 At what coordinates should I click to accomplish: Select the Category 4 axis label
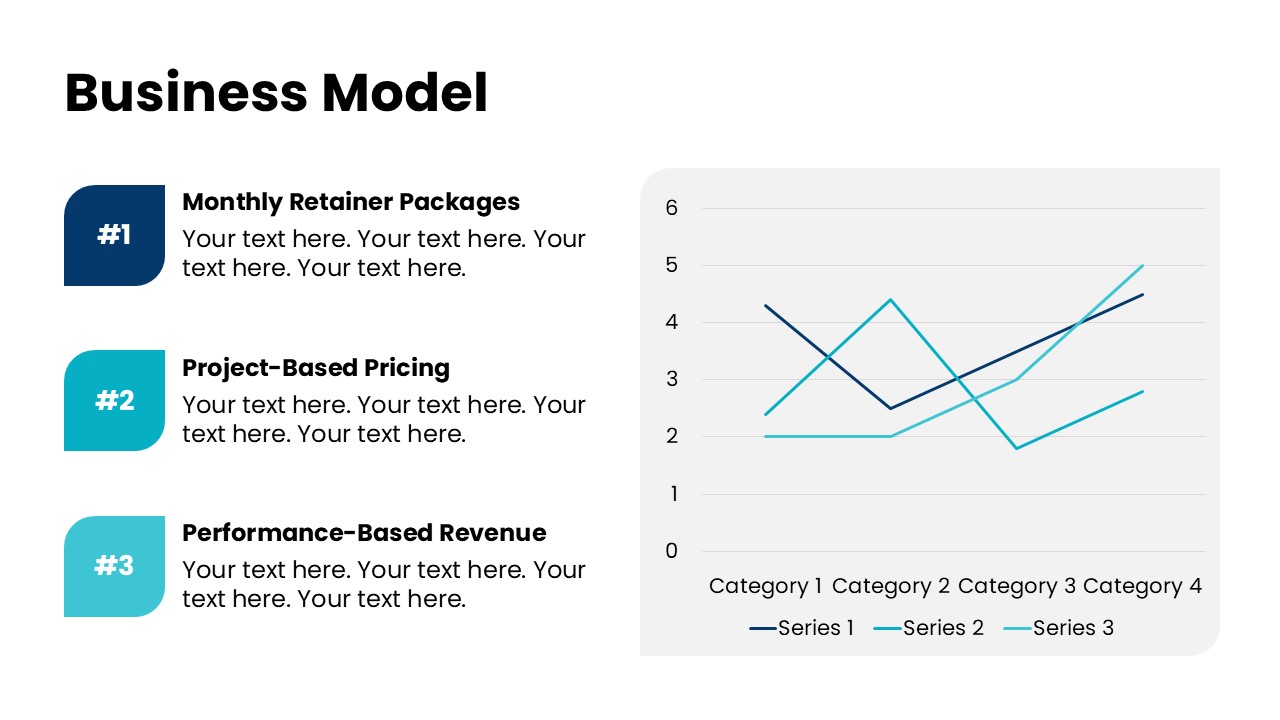[1142, 586]
